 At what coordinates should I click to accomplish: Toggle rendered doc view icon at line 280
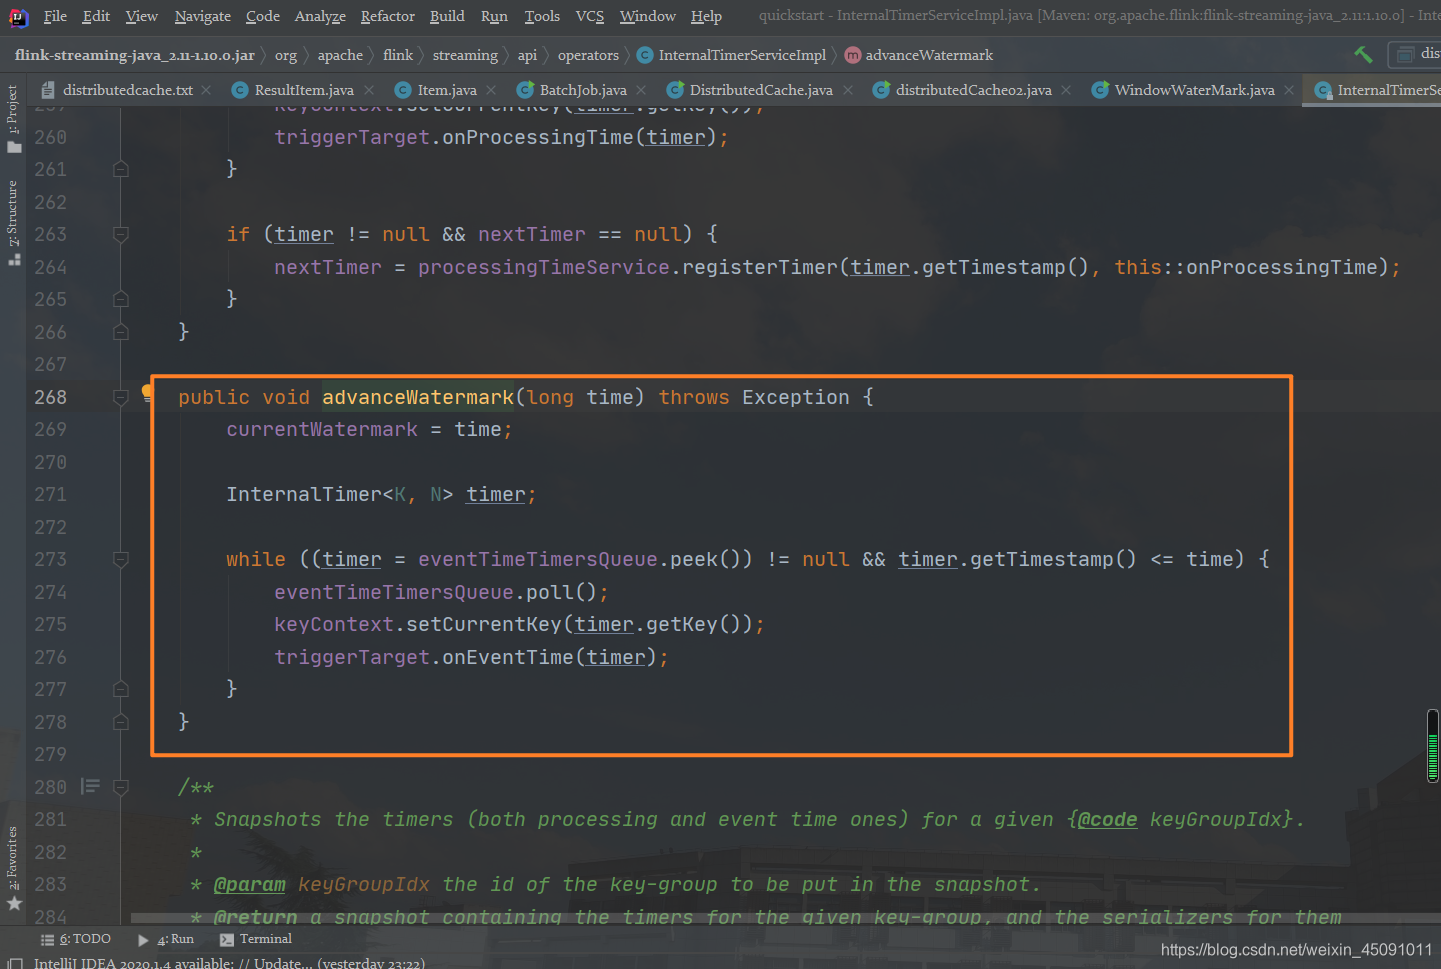(x=91, y=787)
